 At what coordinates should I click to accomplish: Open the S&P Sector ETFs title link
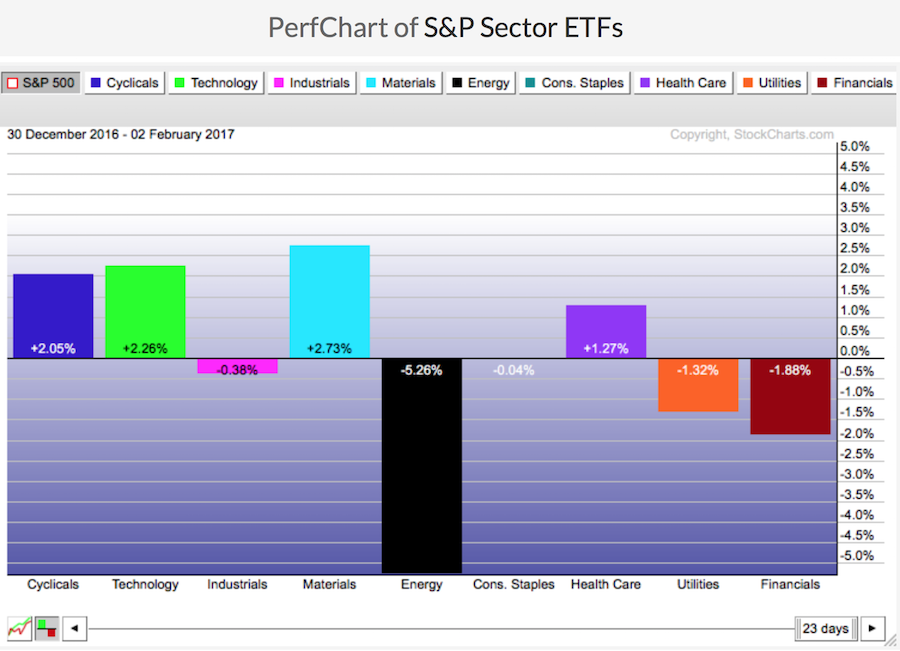[x=523, y=27]
